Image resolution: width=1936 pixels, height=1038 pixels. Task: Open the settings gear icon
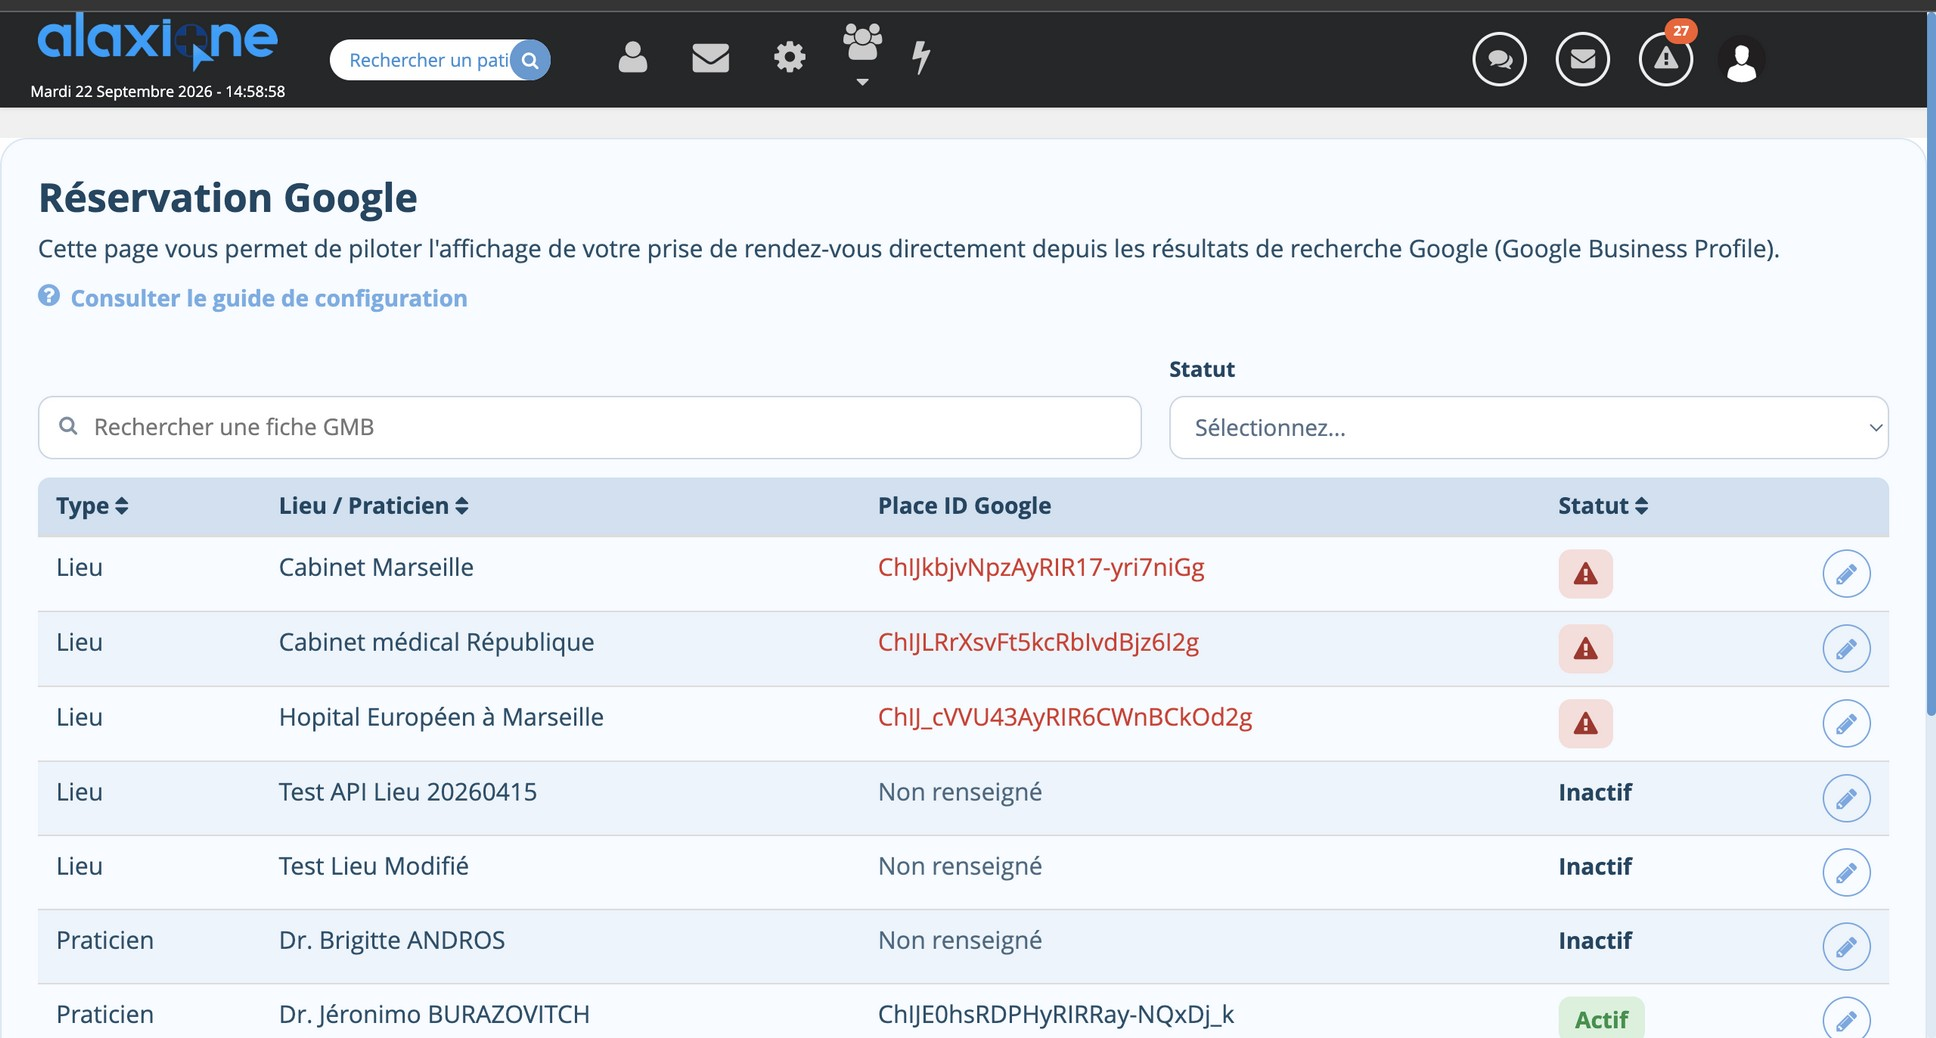(789, 57)
